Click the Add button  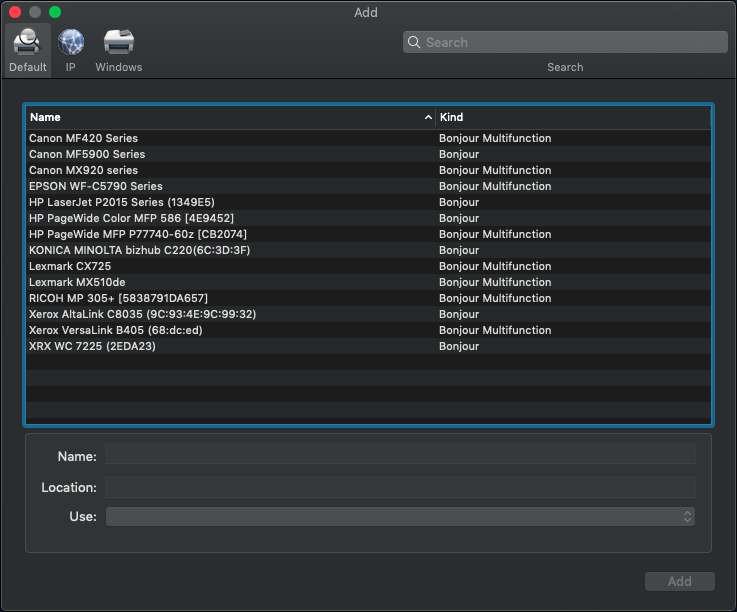point(680,581)
